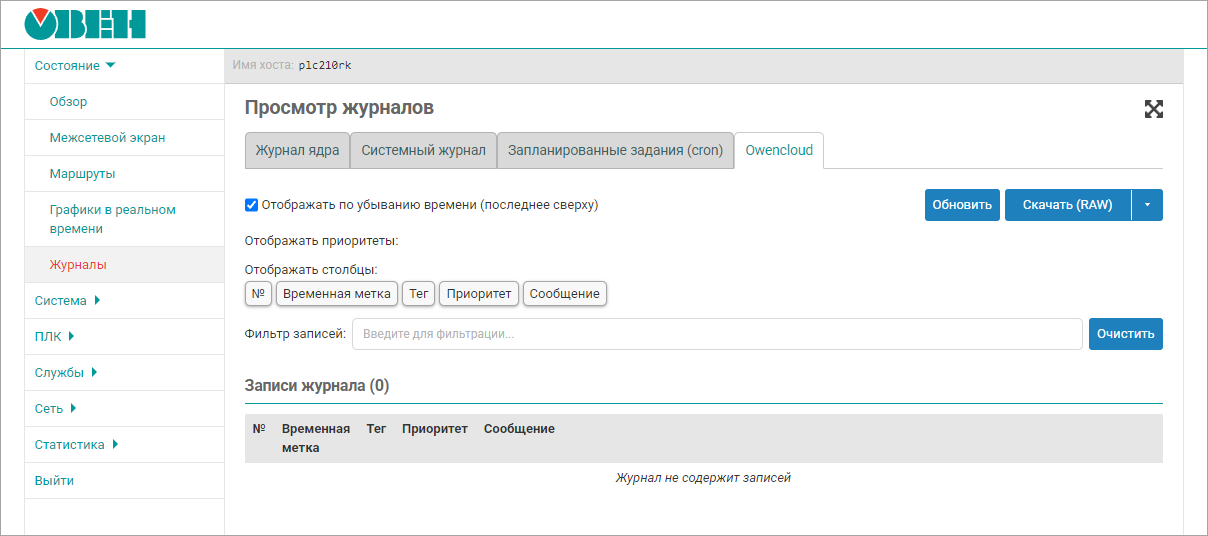Collapse the Состояние menu section
The height and width of the screenshot is (536, 1208).
point(75,66)
